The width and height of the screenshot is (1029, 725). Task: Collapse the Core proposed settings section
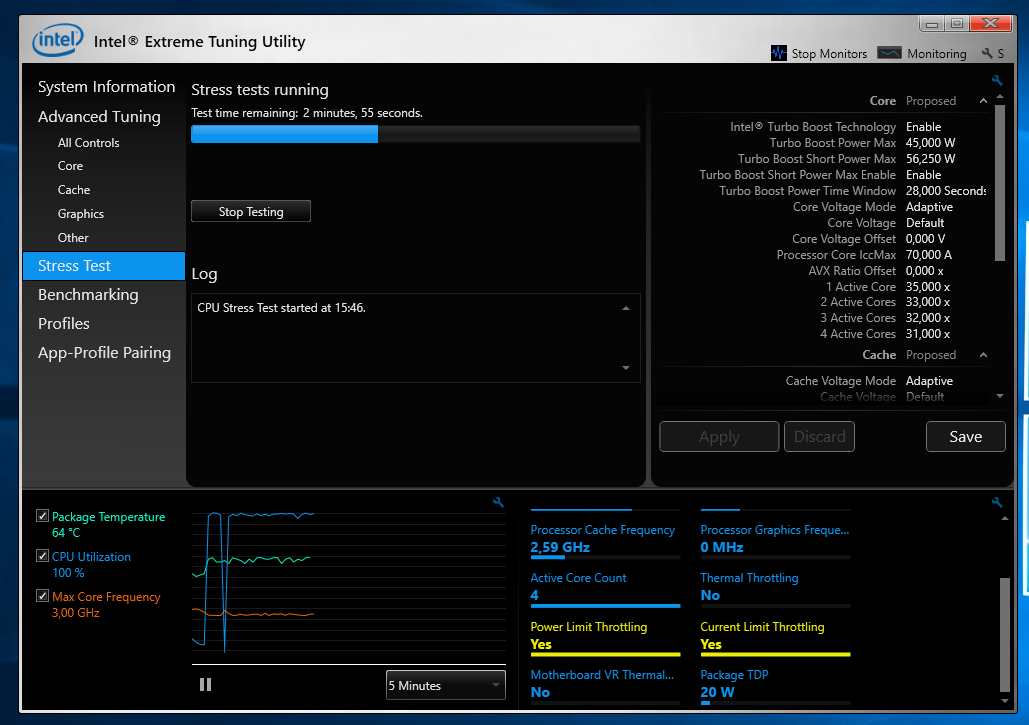click(983, 101)
